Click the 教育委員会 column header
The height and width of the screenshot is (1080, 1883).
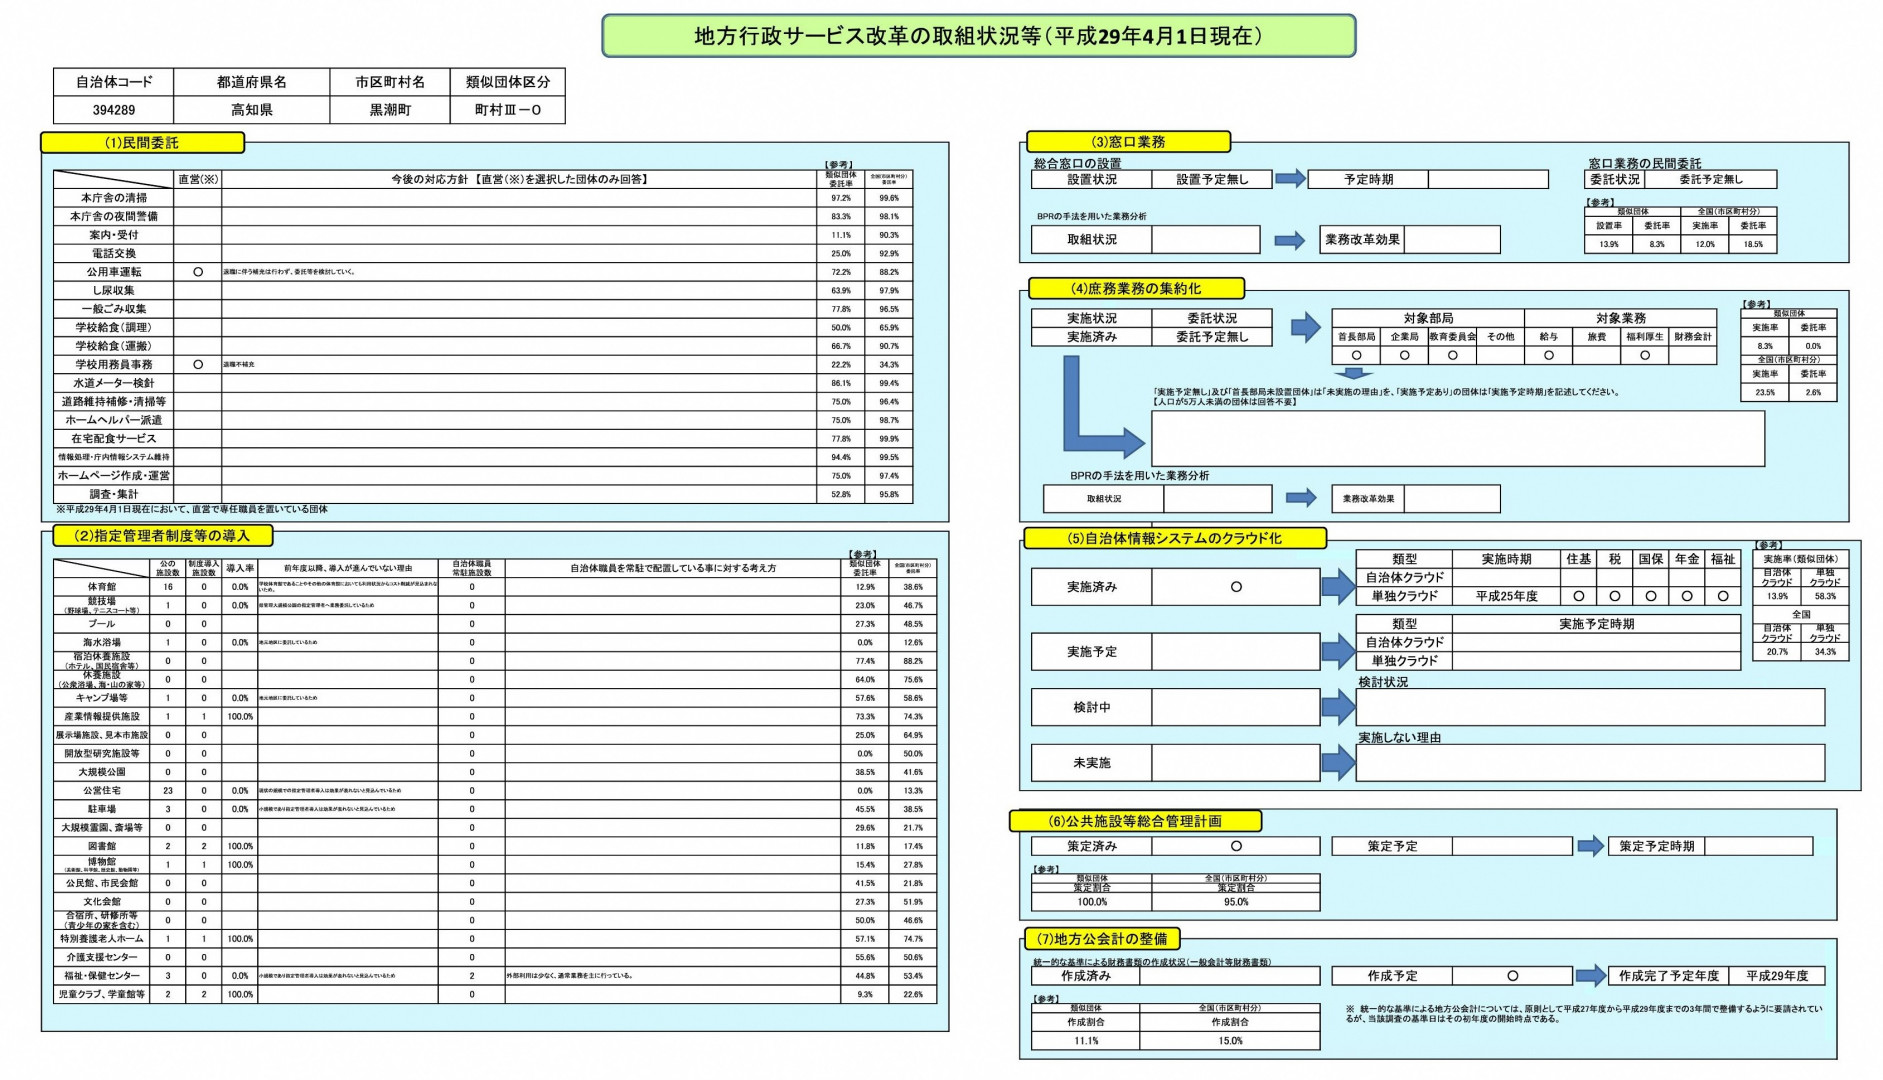pyautogui.click(x=1453, y=337)
